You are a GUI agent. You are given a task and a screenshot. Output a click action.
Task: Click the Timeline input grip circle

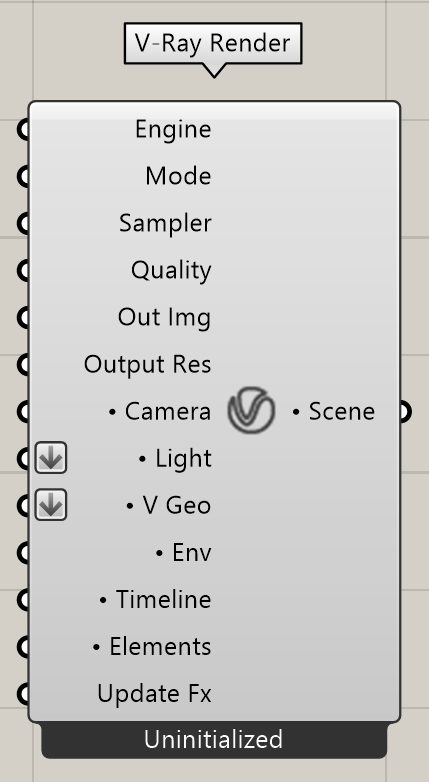click(23, 599)
